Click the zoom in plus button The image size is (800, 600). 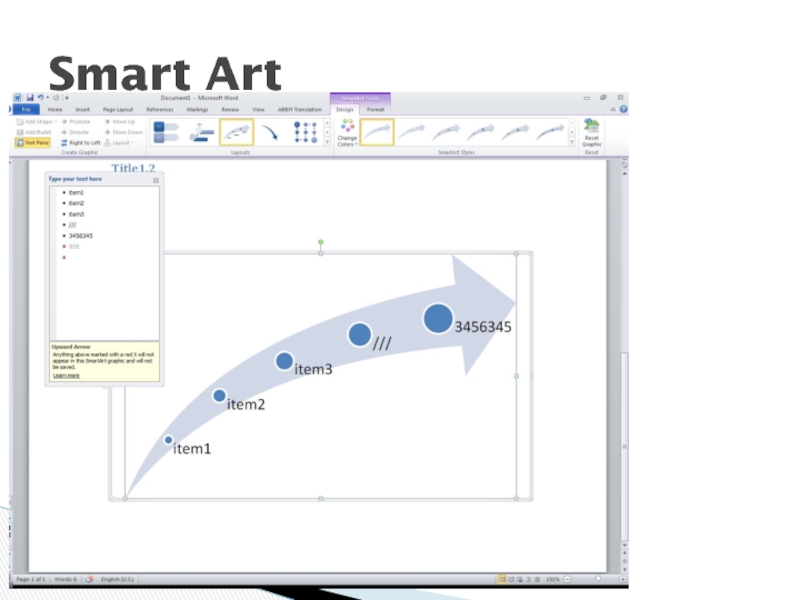click(x=622, y=579)
